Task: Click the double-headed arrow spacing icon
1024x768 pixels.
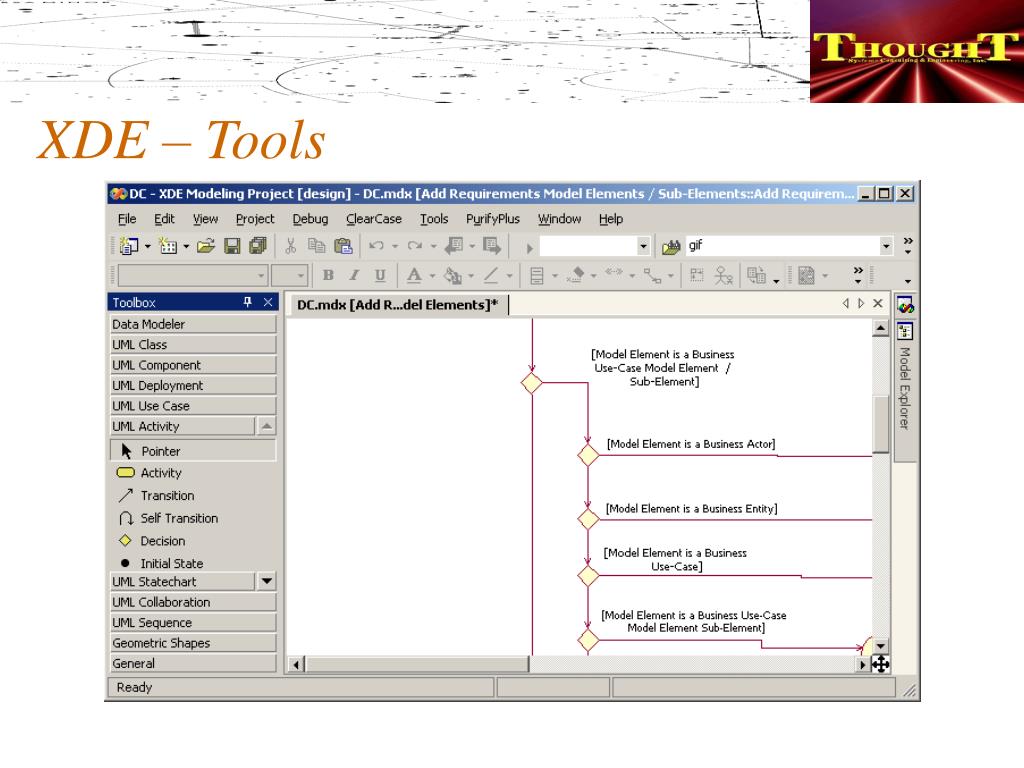Action: pyautogui.click(x=614, y=273)
